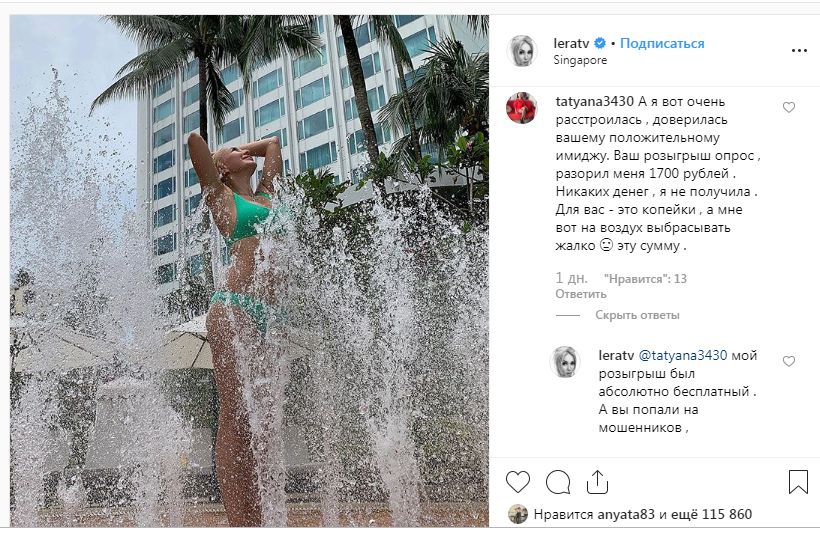Click leratv header profile avatar
The image size is (820, 536).
click(521, 51)
